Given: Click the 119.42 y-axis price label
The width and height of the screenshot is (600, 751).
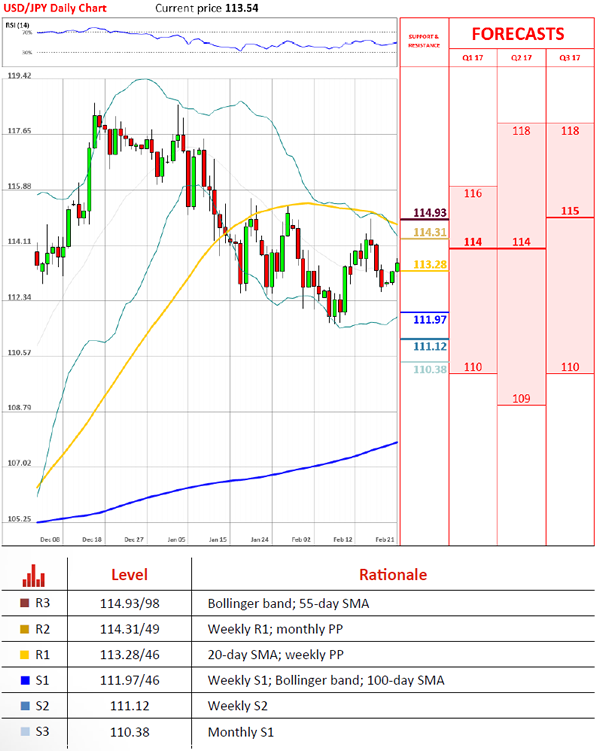Looking at the screenshot, I should 19,76.
